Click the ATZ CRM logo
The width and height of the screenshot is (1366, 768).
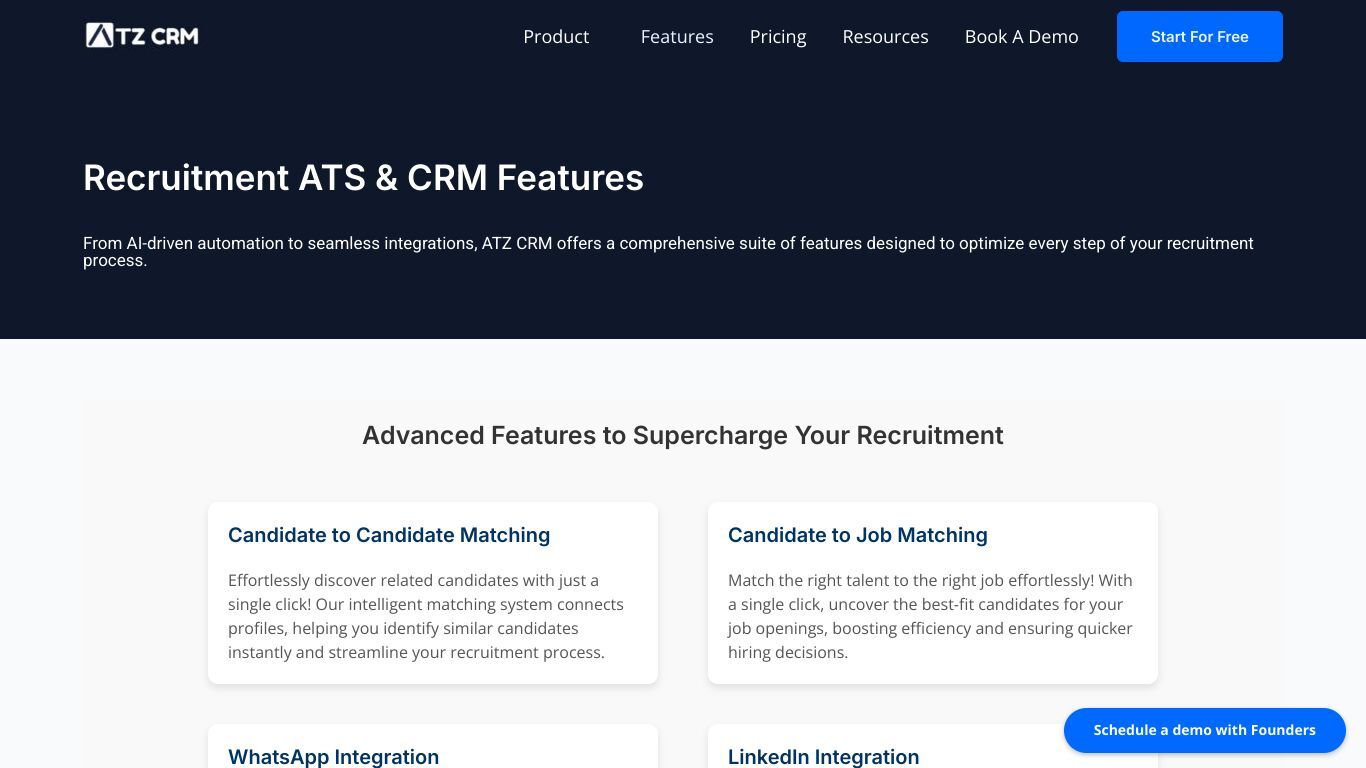142,36
